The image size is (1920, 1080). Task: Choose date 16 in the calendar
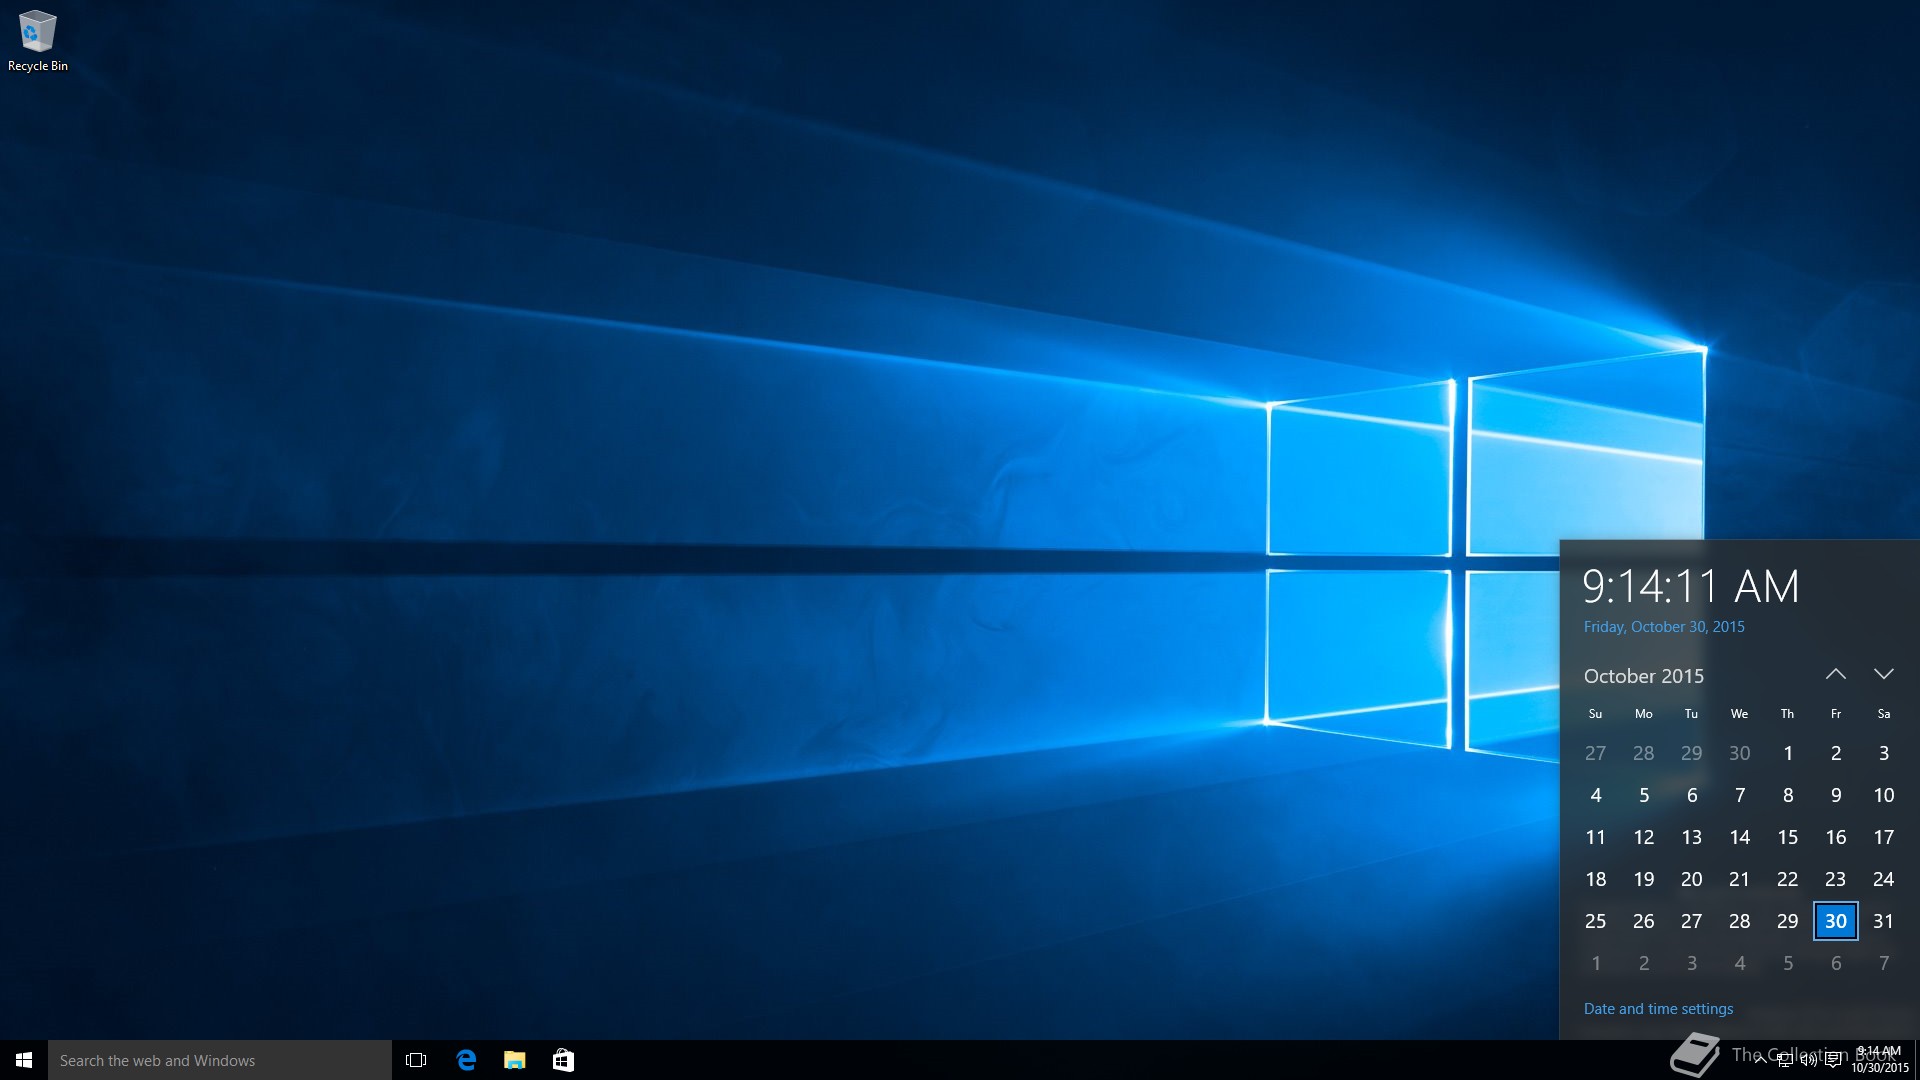coord(1836,837)
